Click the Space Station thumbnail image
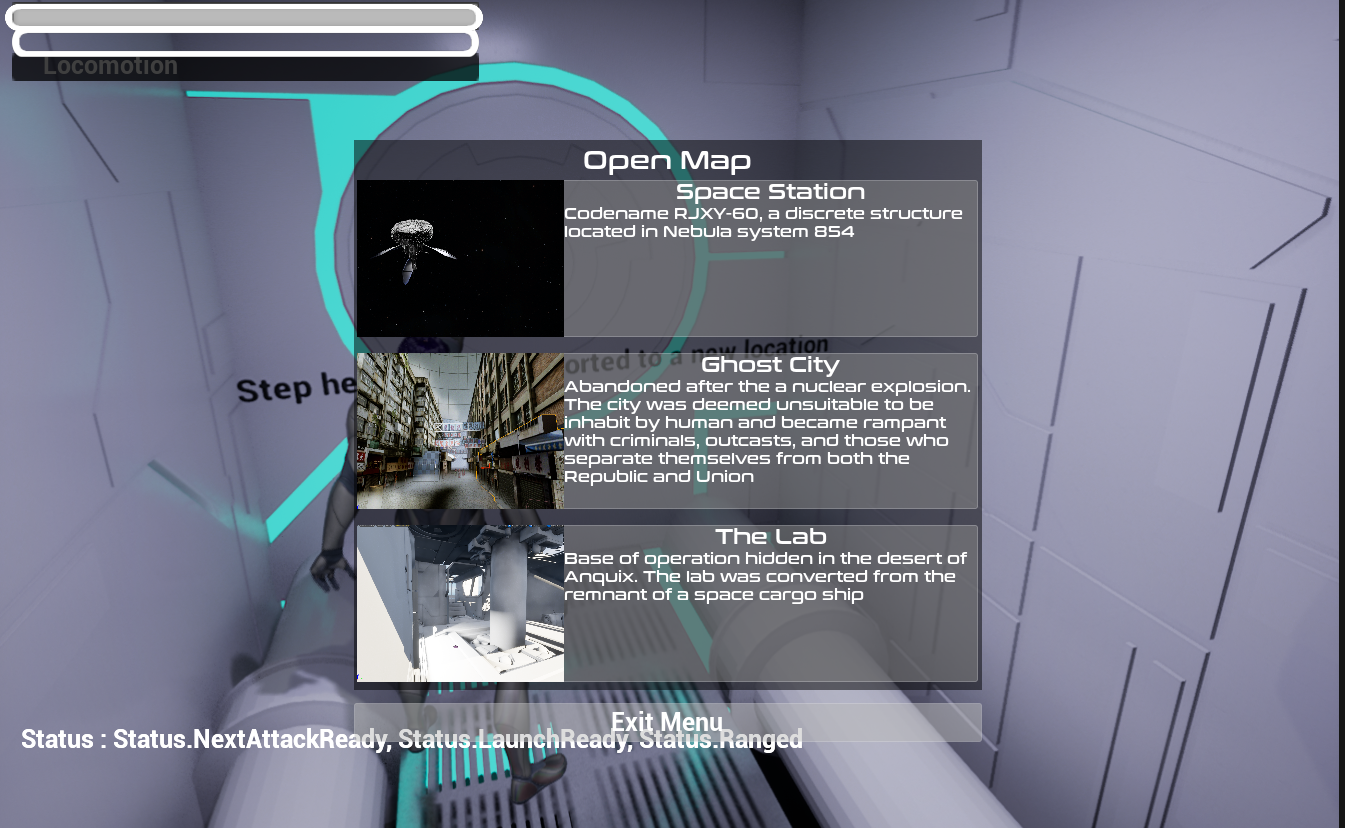 (x=460, y=258)
